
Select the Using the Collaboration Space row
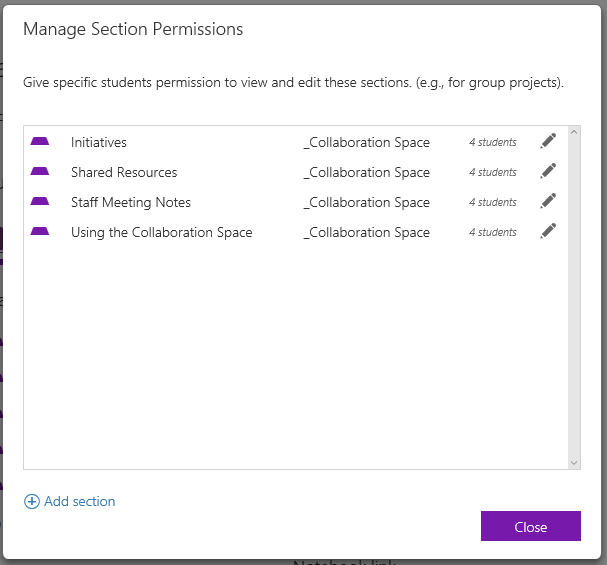click(x=161, y=232)
